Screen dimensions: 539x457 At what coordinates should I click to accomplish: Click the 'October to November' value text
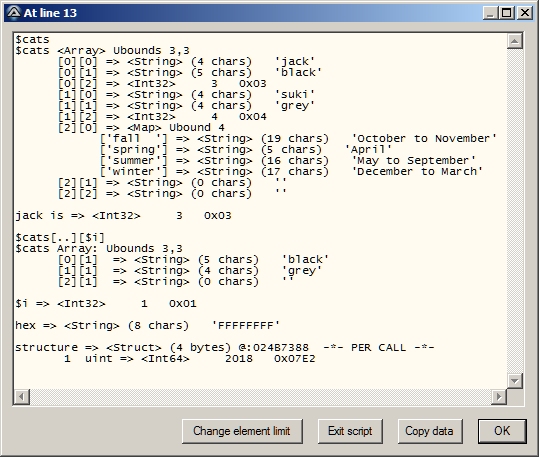[x=424, y=139]
